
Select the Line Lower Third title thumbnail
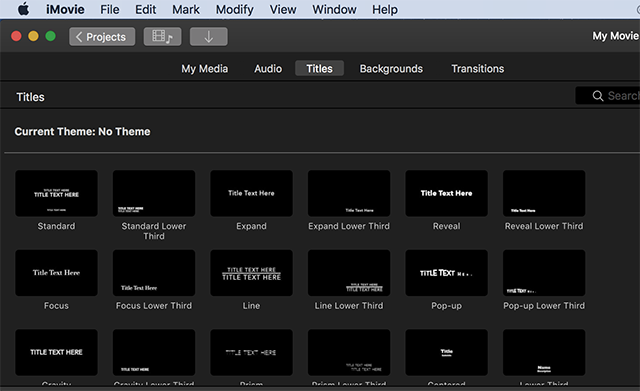pos(349,273)
